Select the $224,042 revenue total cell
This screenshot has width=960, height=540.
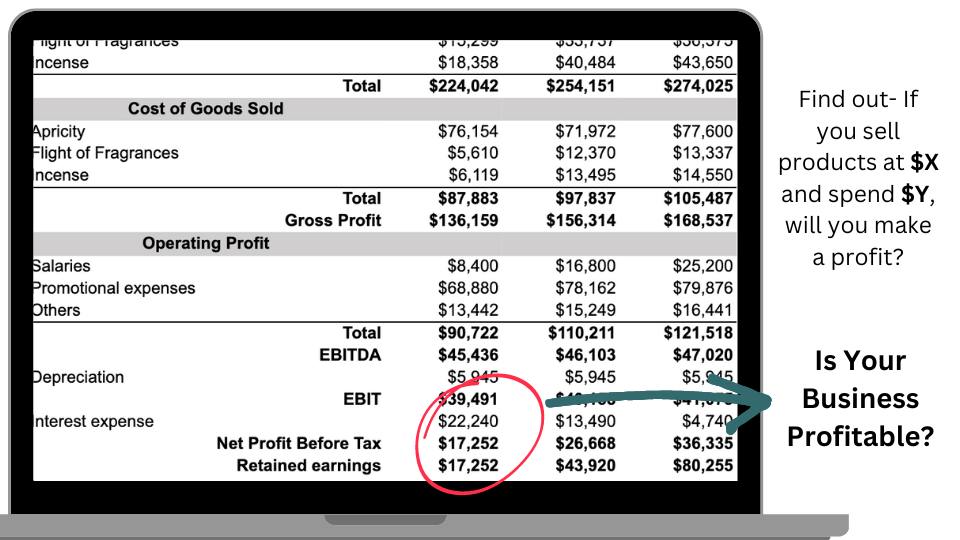(x=463, y=86)
